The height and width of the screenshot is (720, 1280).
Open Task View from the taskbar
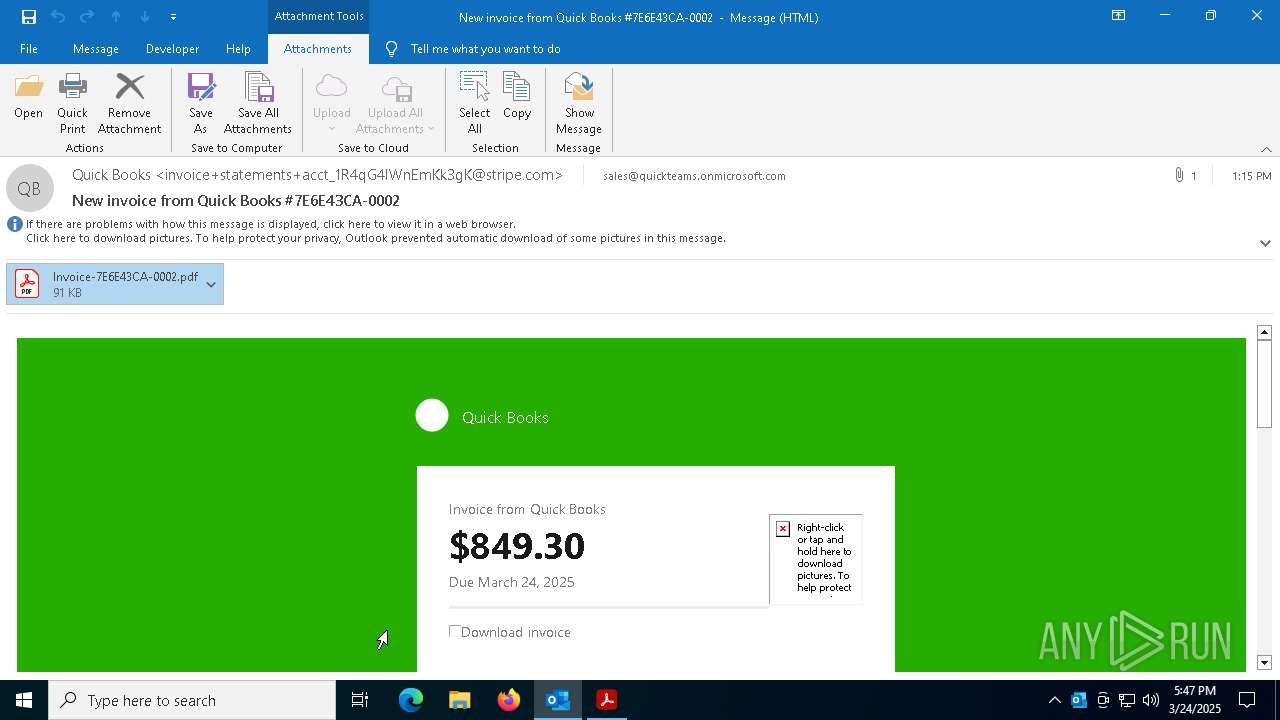pos(360,700)
